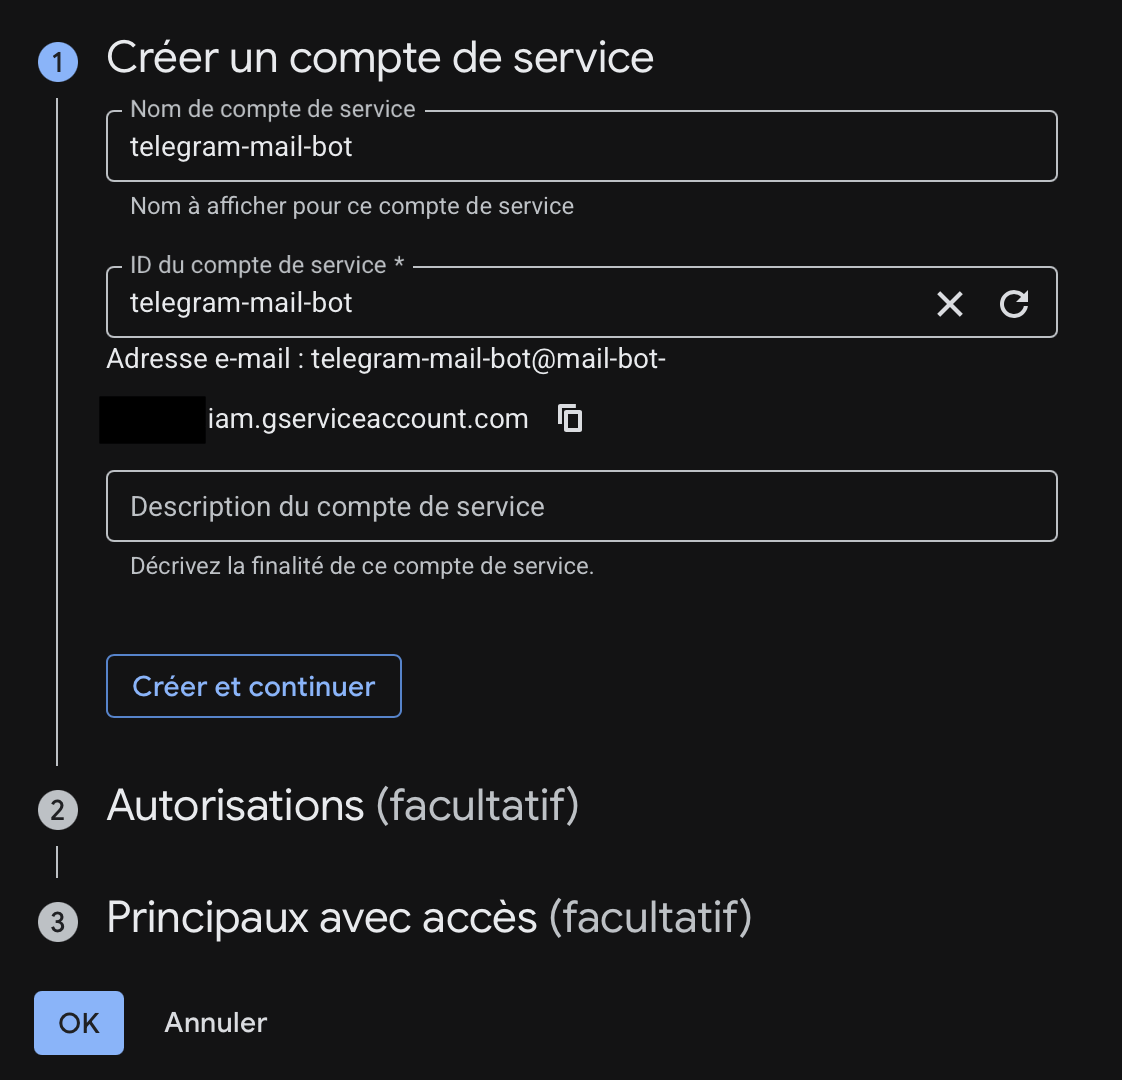Click the step 1 number badge

[x=57, y=62]
